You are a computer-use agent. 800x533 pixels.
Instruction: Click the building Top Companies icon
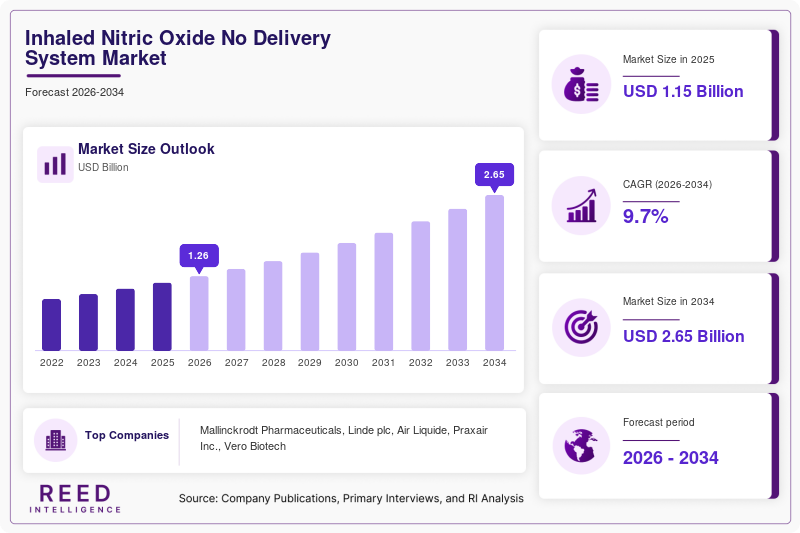point(56,440)
